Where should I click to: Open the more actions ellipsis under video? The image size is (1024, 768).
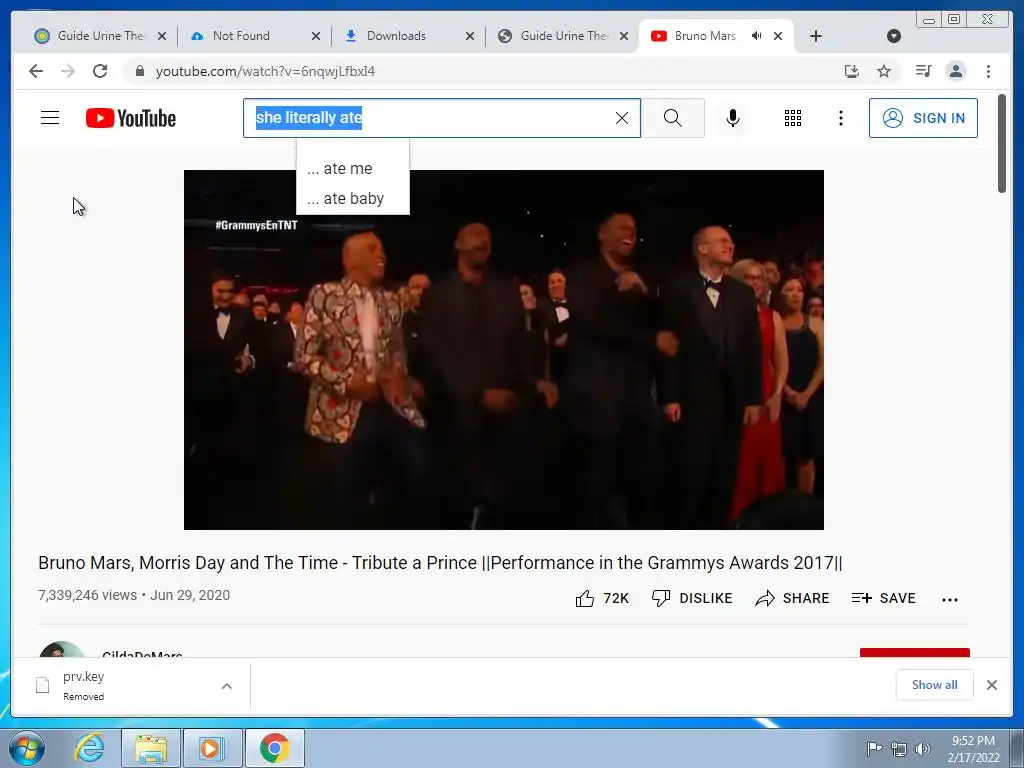coord(950,600)
